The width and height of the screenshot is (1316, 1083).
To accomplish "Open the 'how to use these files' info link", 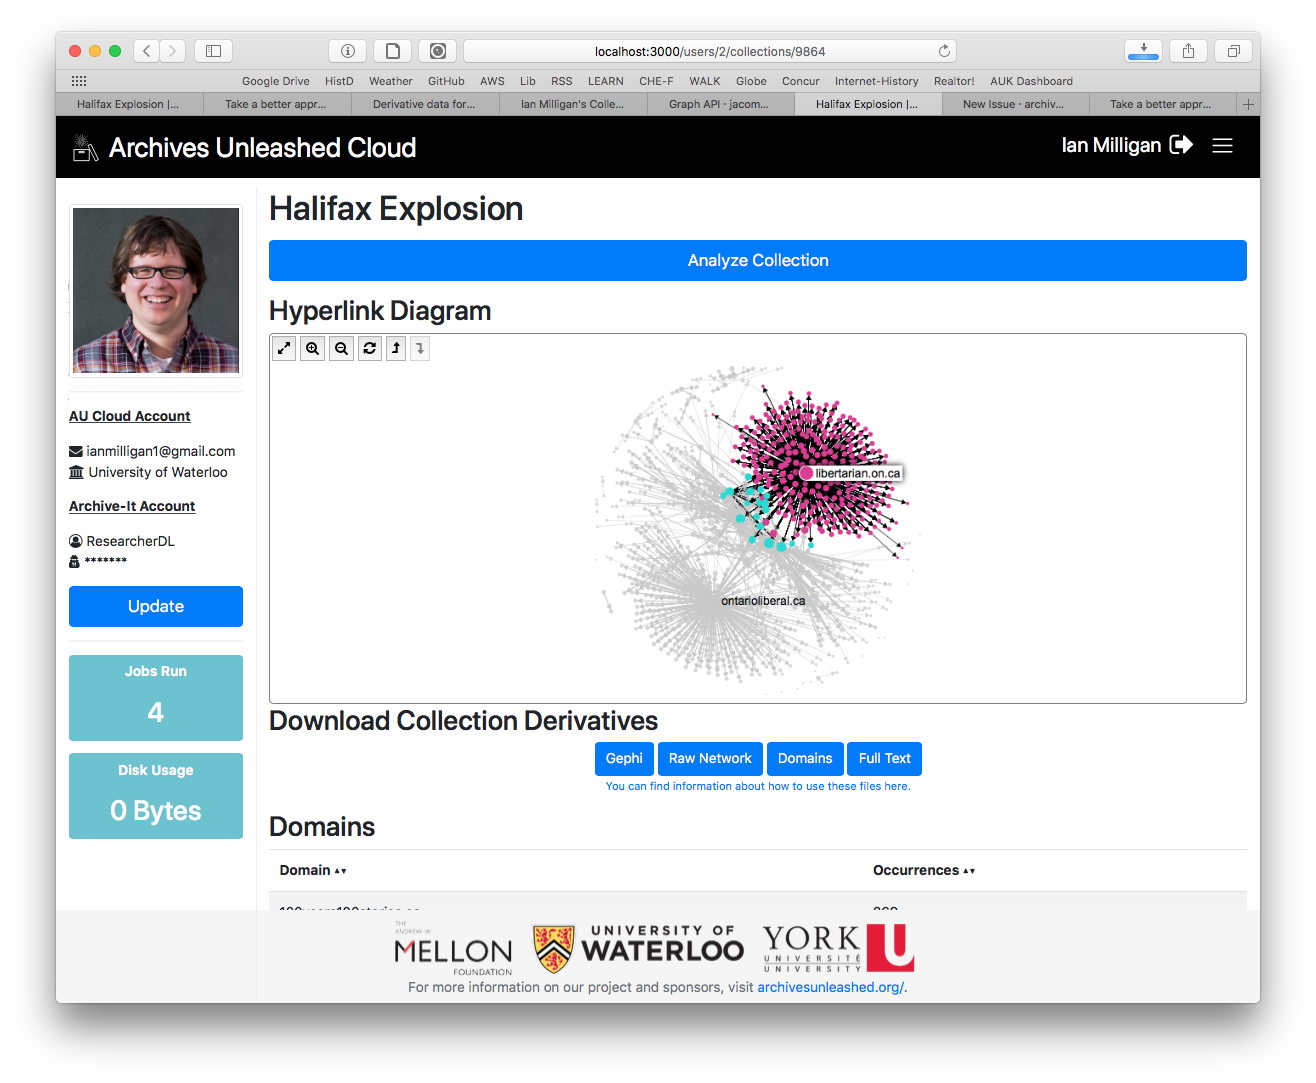I will click(758, 786).
